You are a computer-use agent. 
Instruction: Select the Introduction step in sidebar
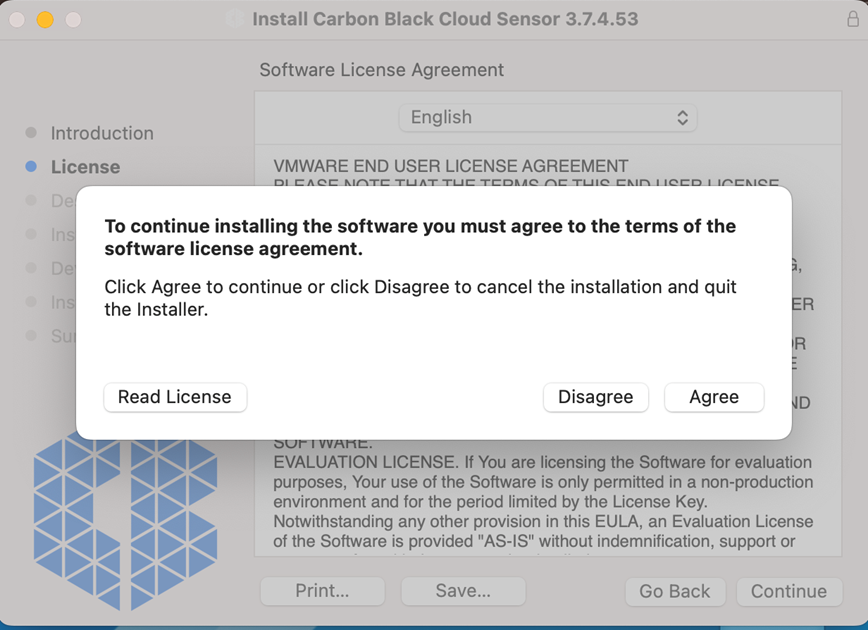pos(102,133)
